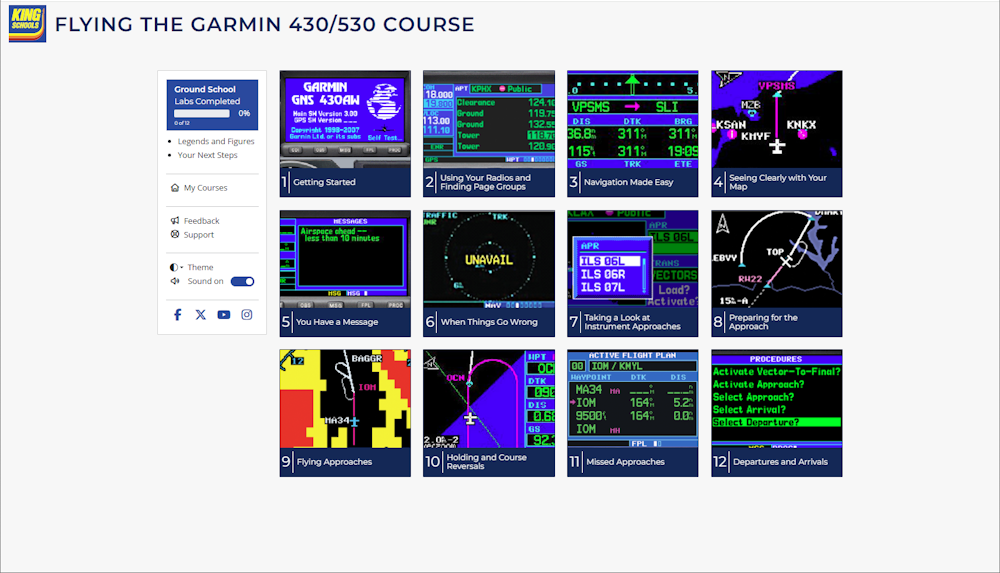The image size is (1000, 573).
Task: Open the X (Twitter) icon link
Action: click(201, 315)
